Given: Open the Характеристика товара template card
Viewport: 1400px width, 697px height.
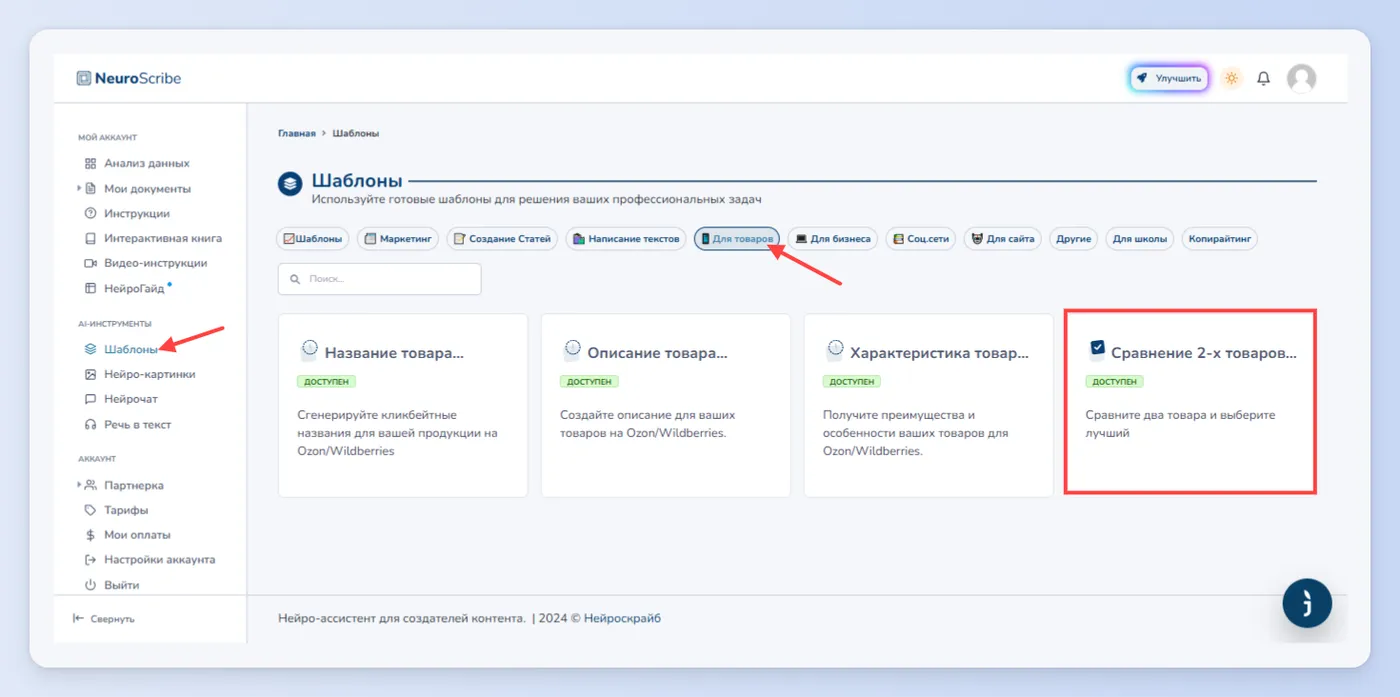Looking at the screenshot, I should (x=929, y=405).
